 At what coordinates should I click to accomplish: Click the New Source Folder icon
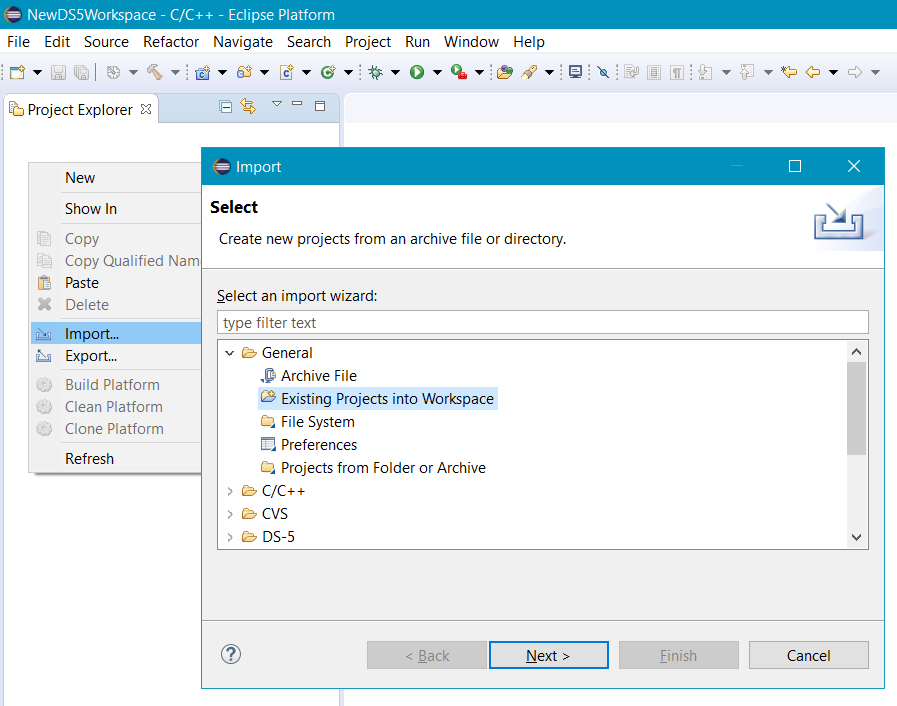[x=244, y=72]
